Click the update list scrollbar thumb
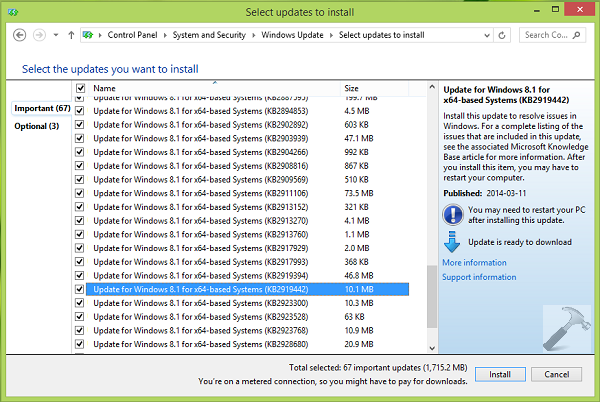 432,297
